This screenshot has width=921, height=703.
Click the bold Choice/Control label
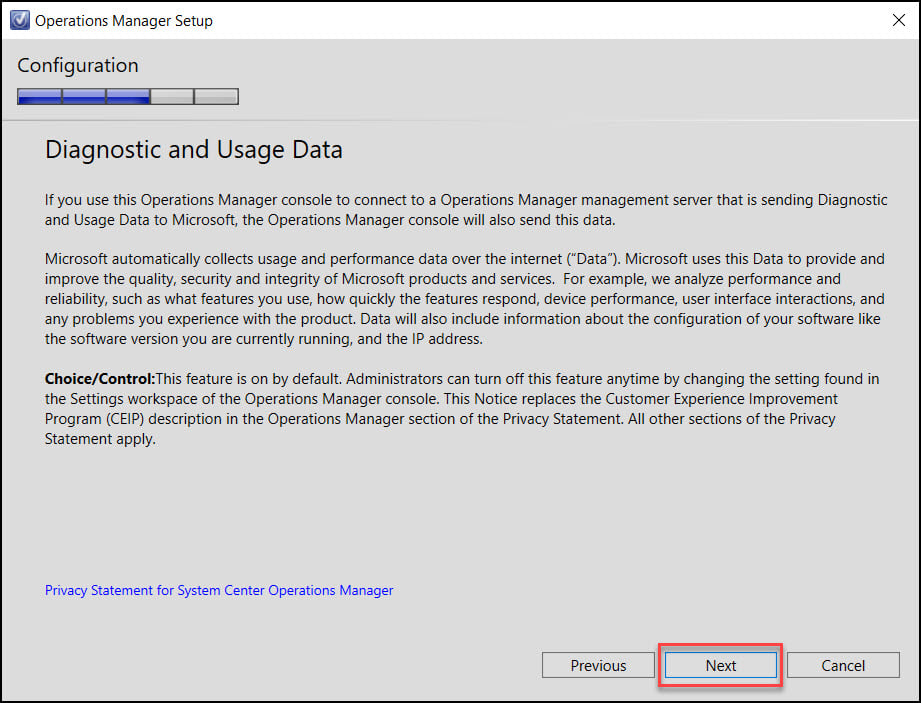pyautogui.click(x=100, y=379)
